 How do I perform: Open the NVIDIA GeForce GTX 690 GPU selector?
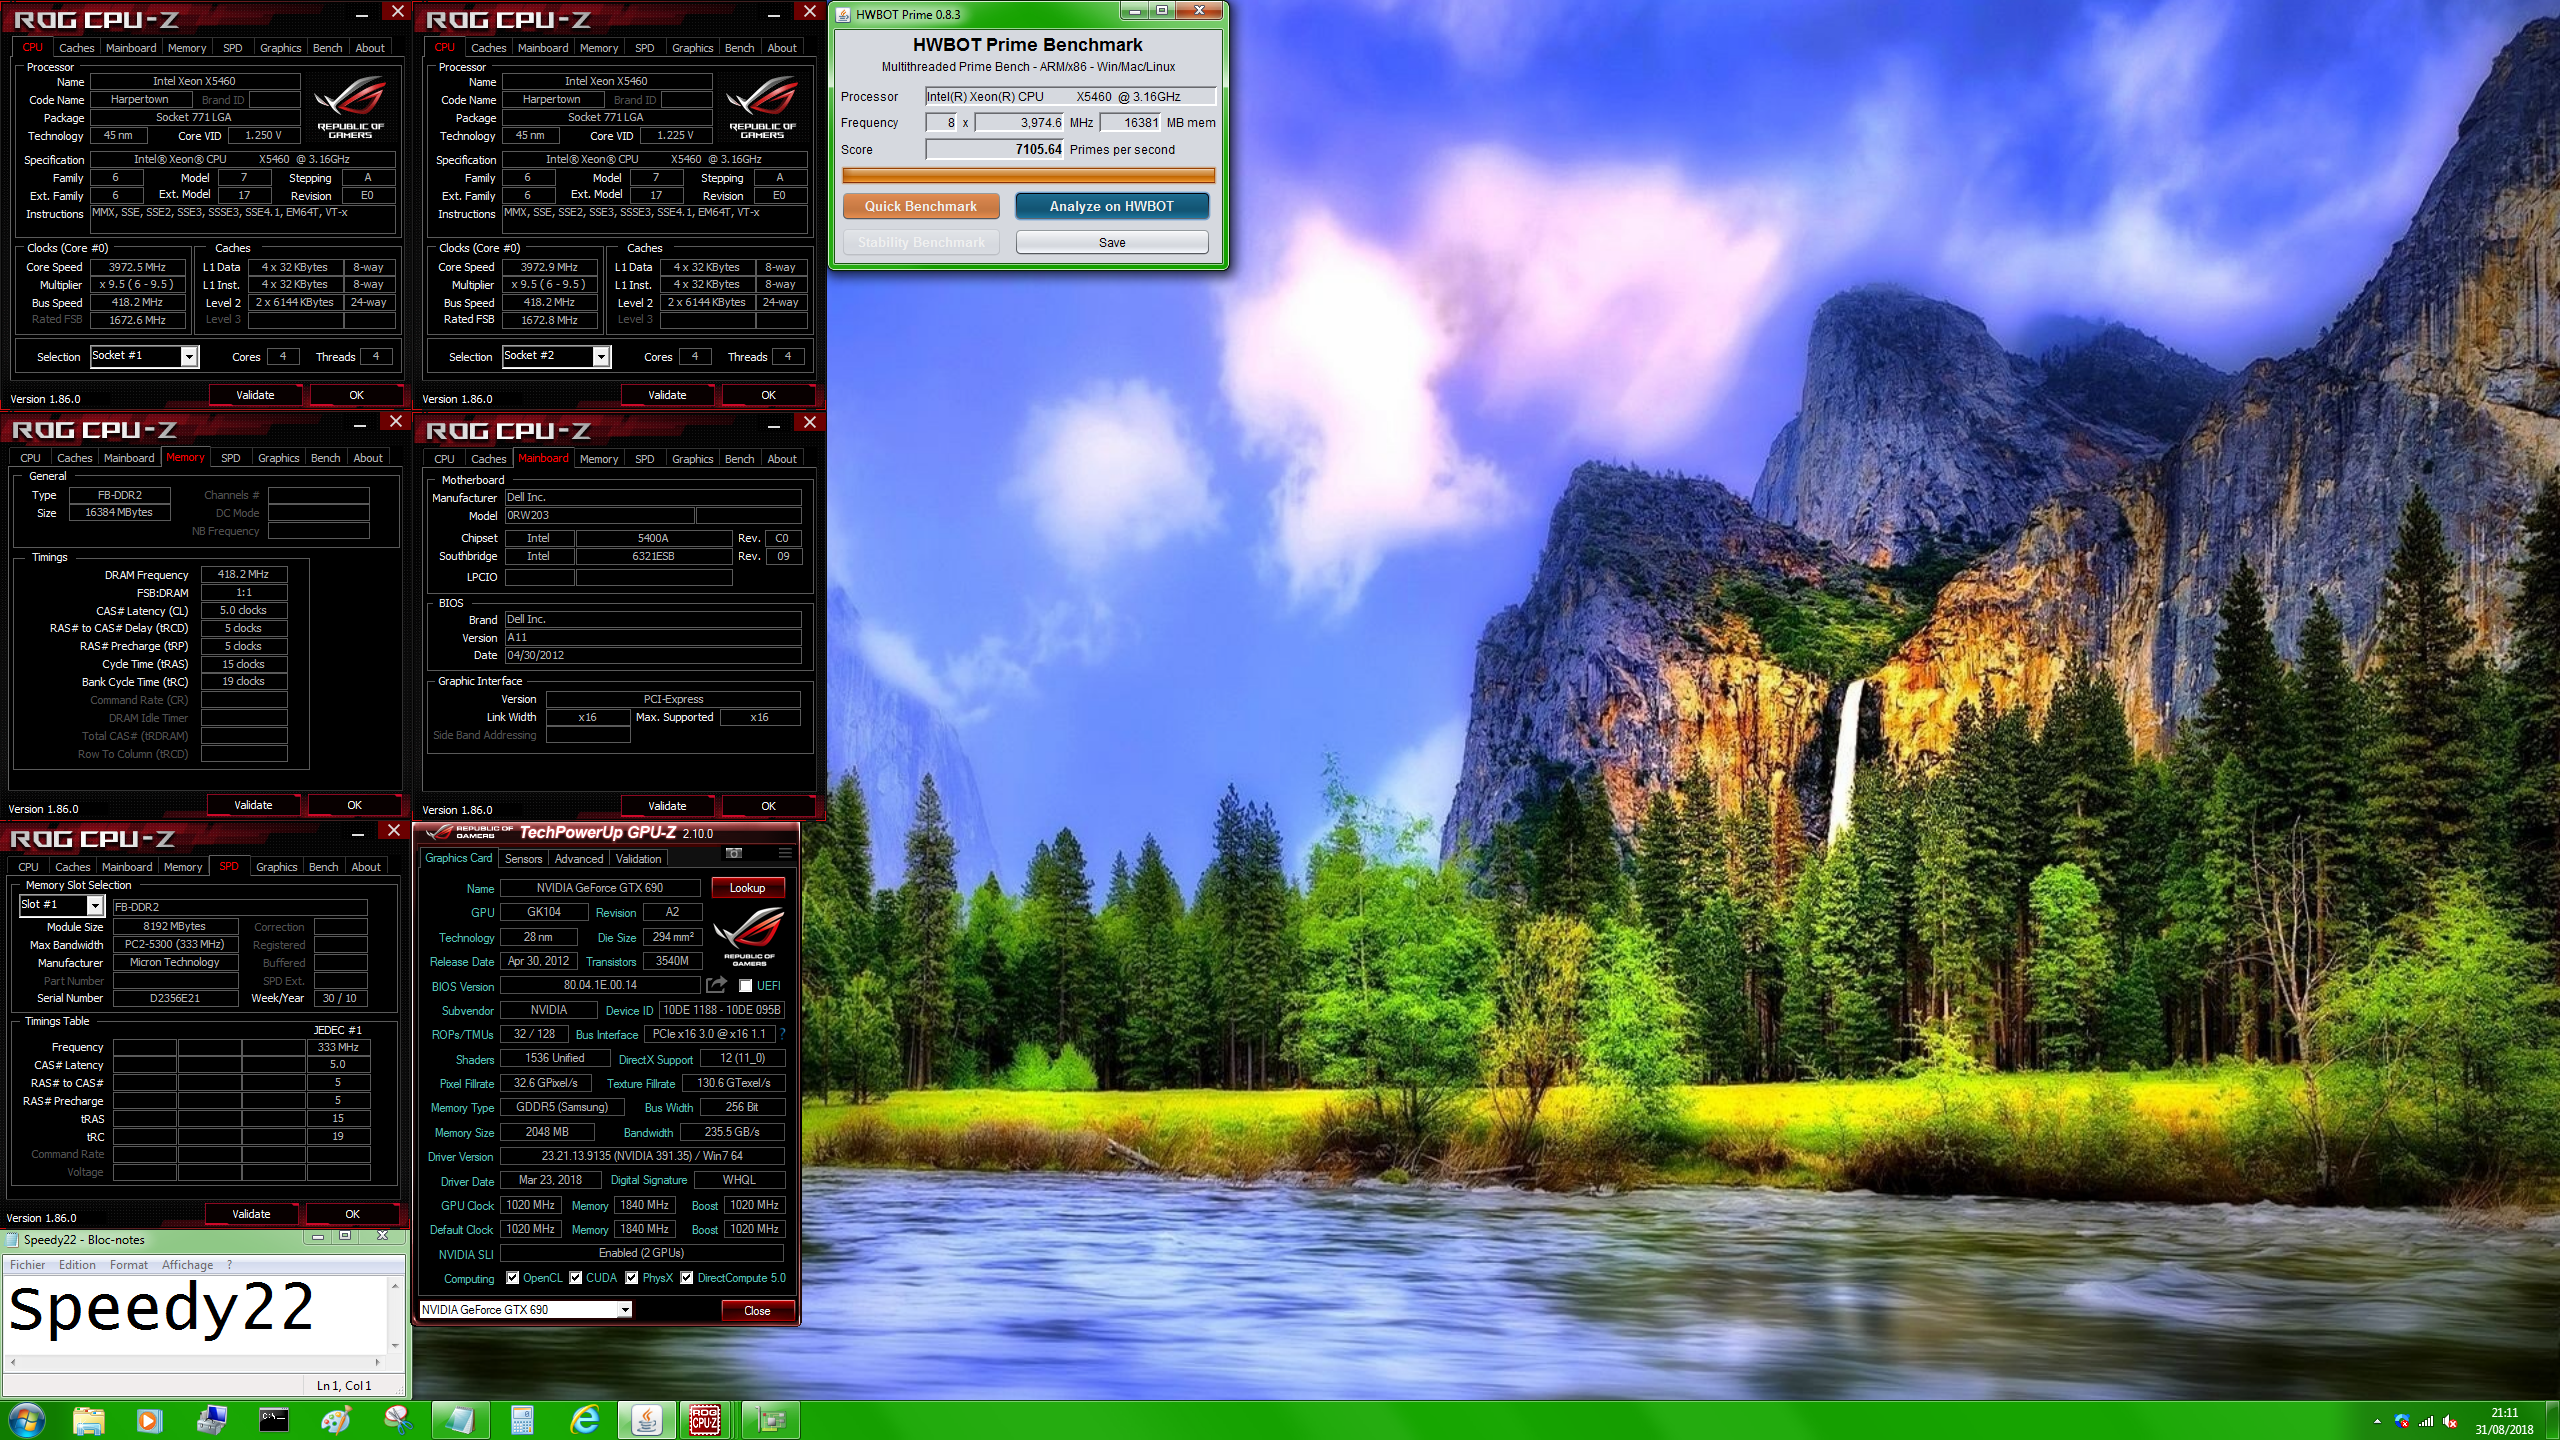526,1310
